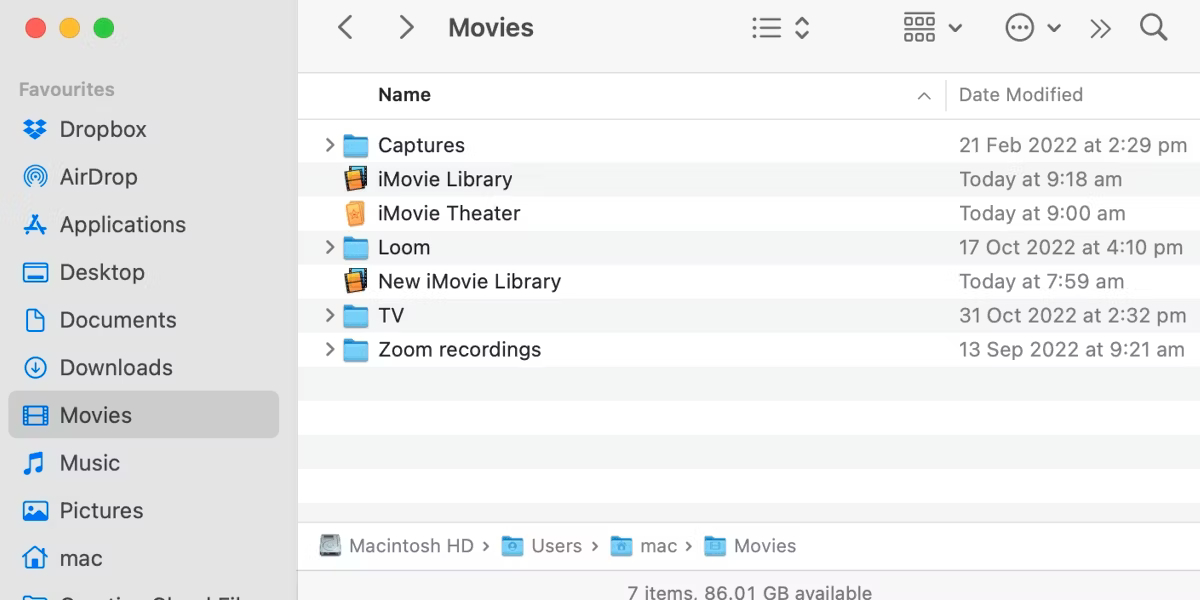Expand the Captures folder
The height and width of the screenshot is (600, 1200).
330,145
